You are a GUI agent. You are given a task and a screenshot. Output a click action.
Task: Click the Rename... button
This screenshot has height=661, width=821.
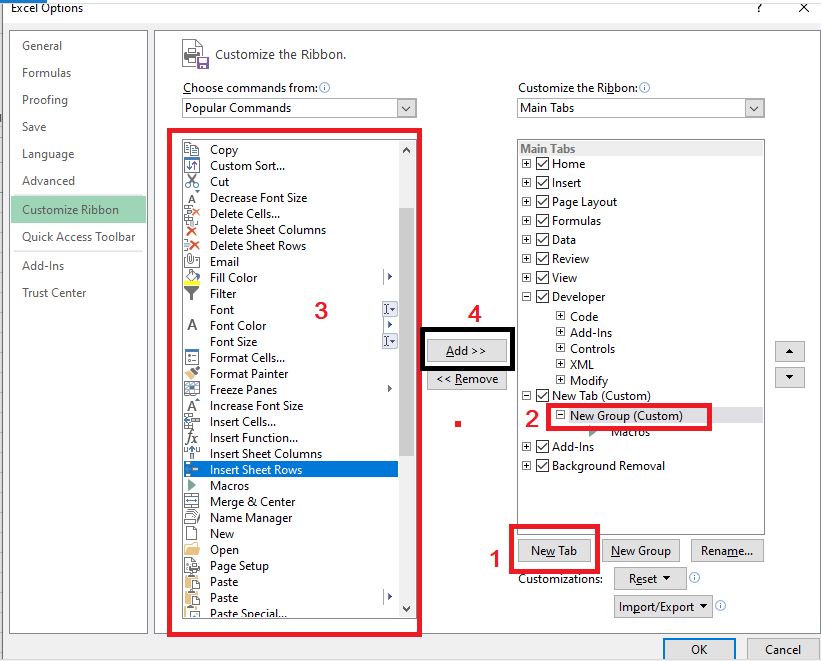[x=727, y=550]
